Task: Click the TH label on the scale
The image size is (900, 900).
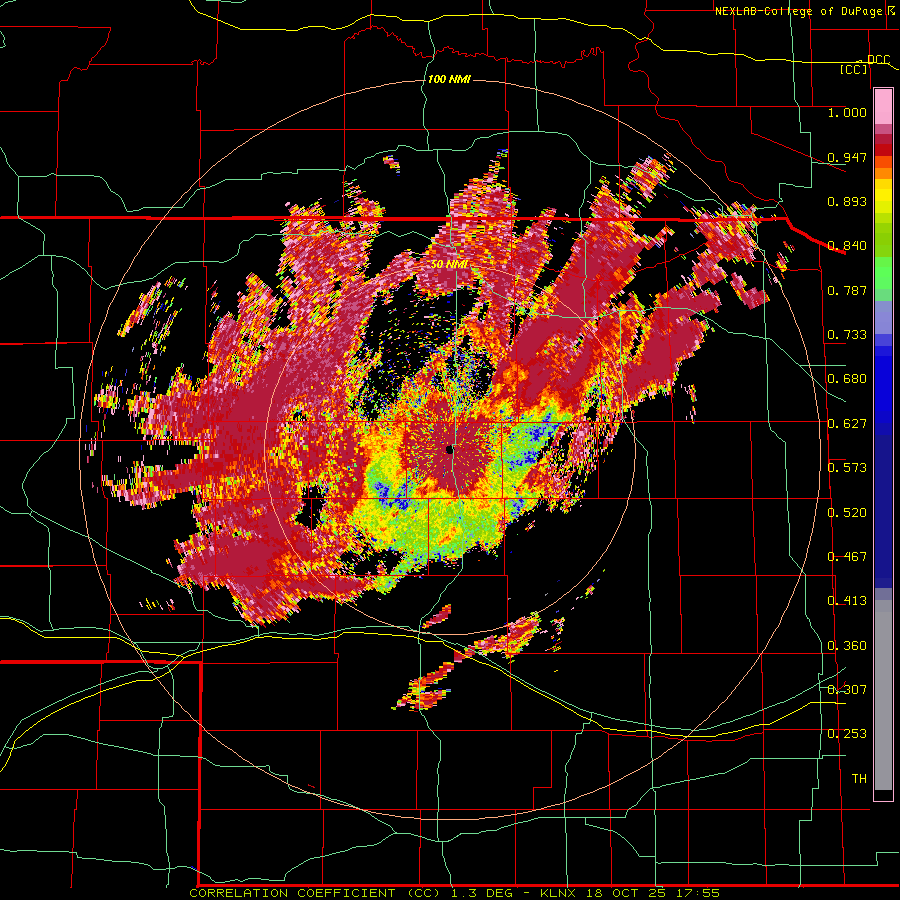Action: click(x=859, y=779)
